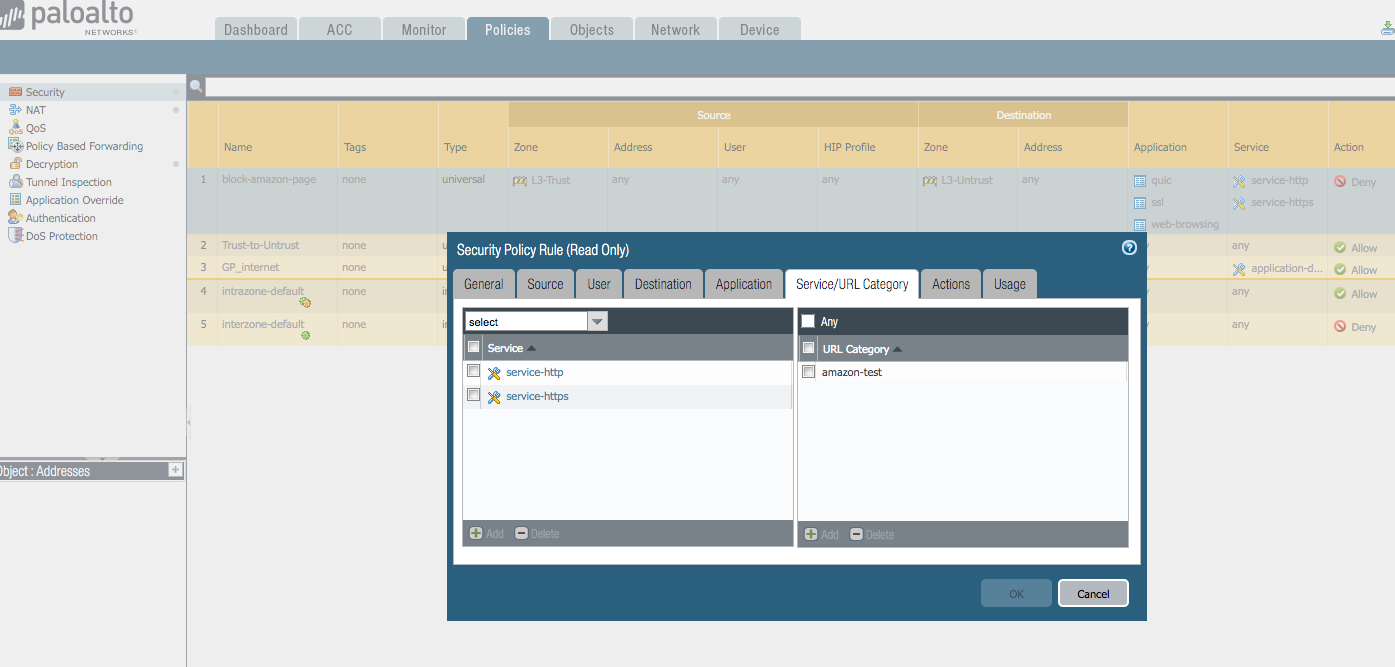Click the quic application icon
Viewport: 1395px width, 667px height.
[x=1140, y=182]
